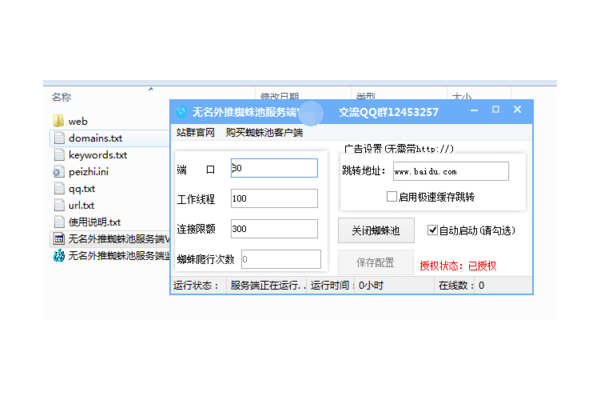Maximize the spider pool server window
The height and width of the screenshot is (400, 600).
pyautogui.click(x=496, y=109)
